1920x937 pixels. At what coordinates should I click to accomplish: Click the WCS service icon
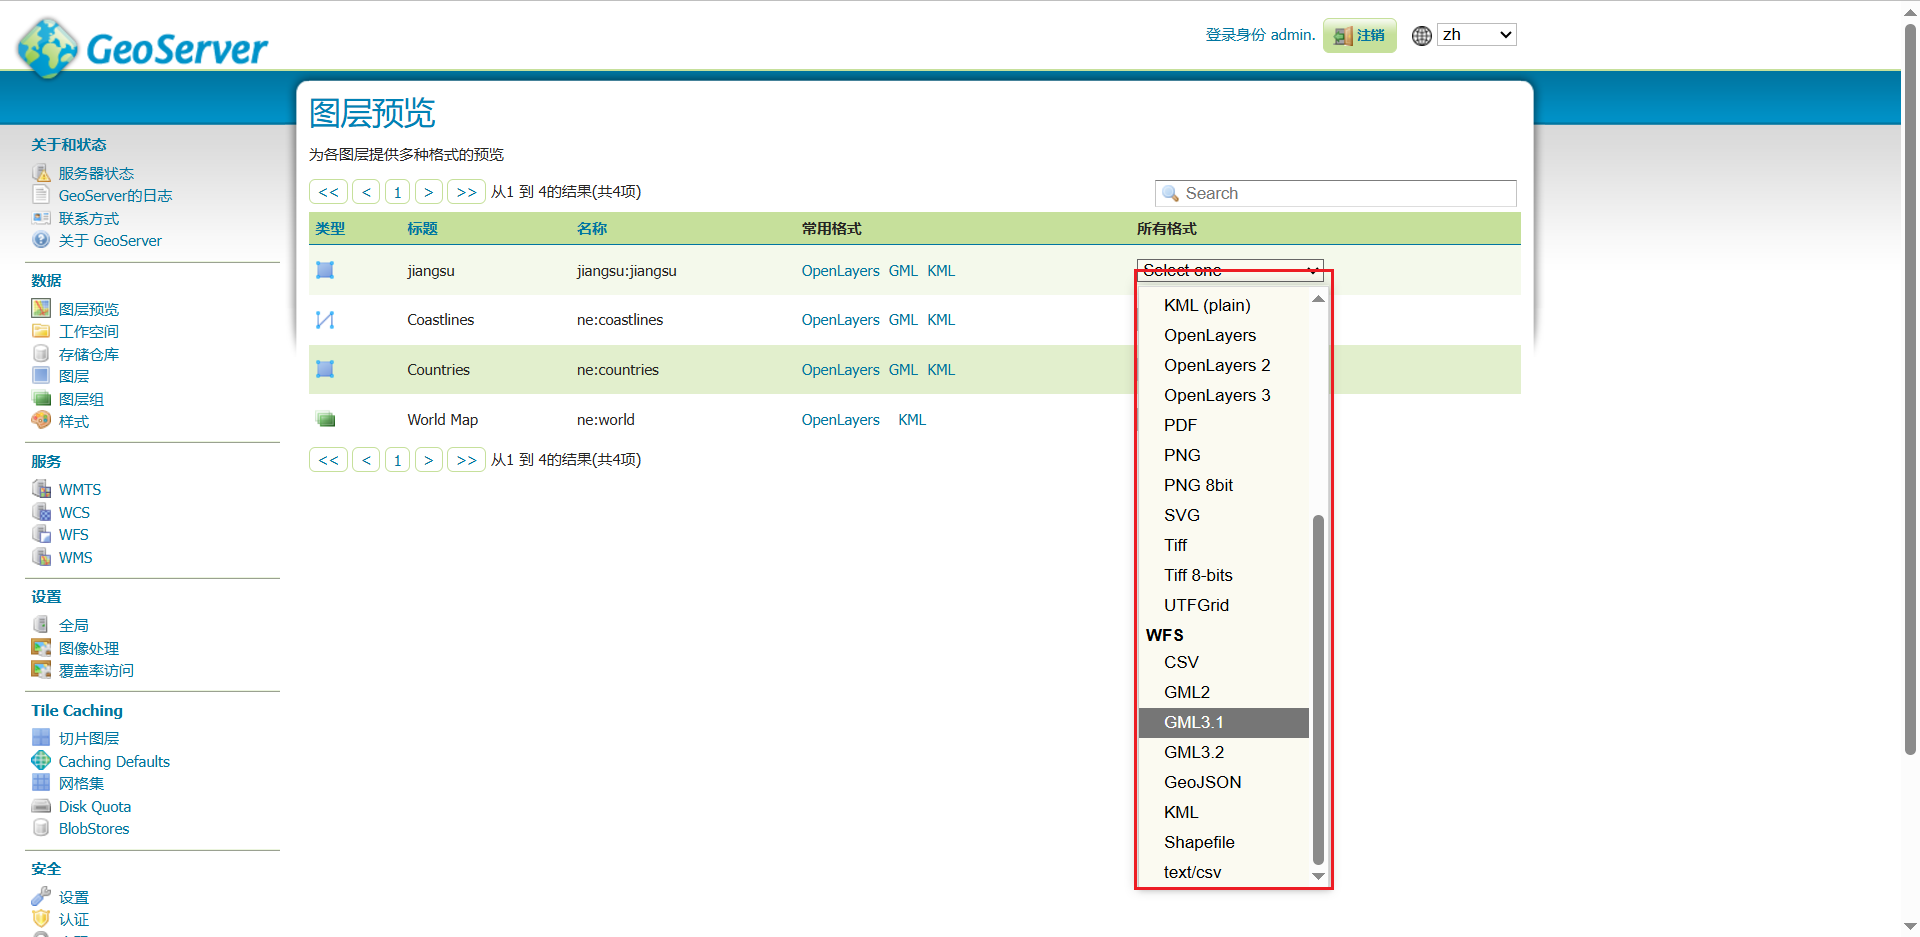pyautogui.click(x=41, y=512)
